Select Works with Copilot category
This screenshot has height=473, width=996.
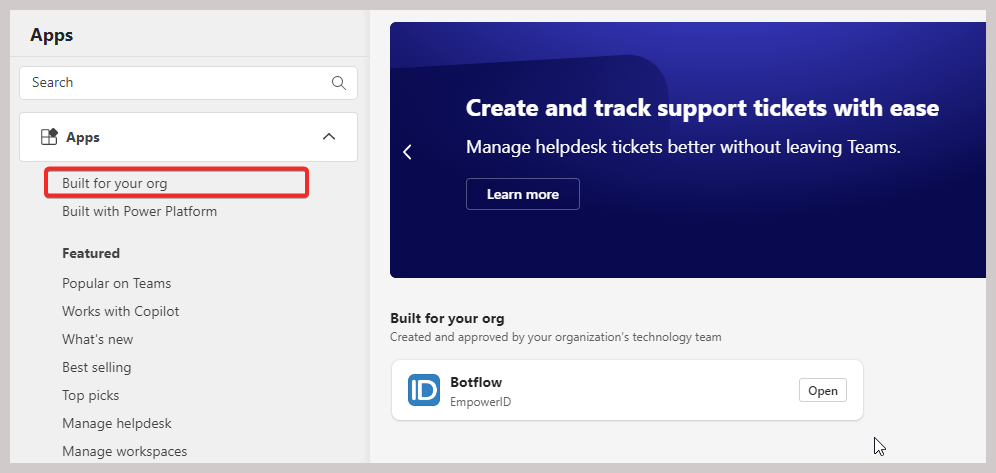[120, 311]
